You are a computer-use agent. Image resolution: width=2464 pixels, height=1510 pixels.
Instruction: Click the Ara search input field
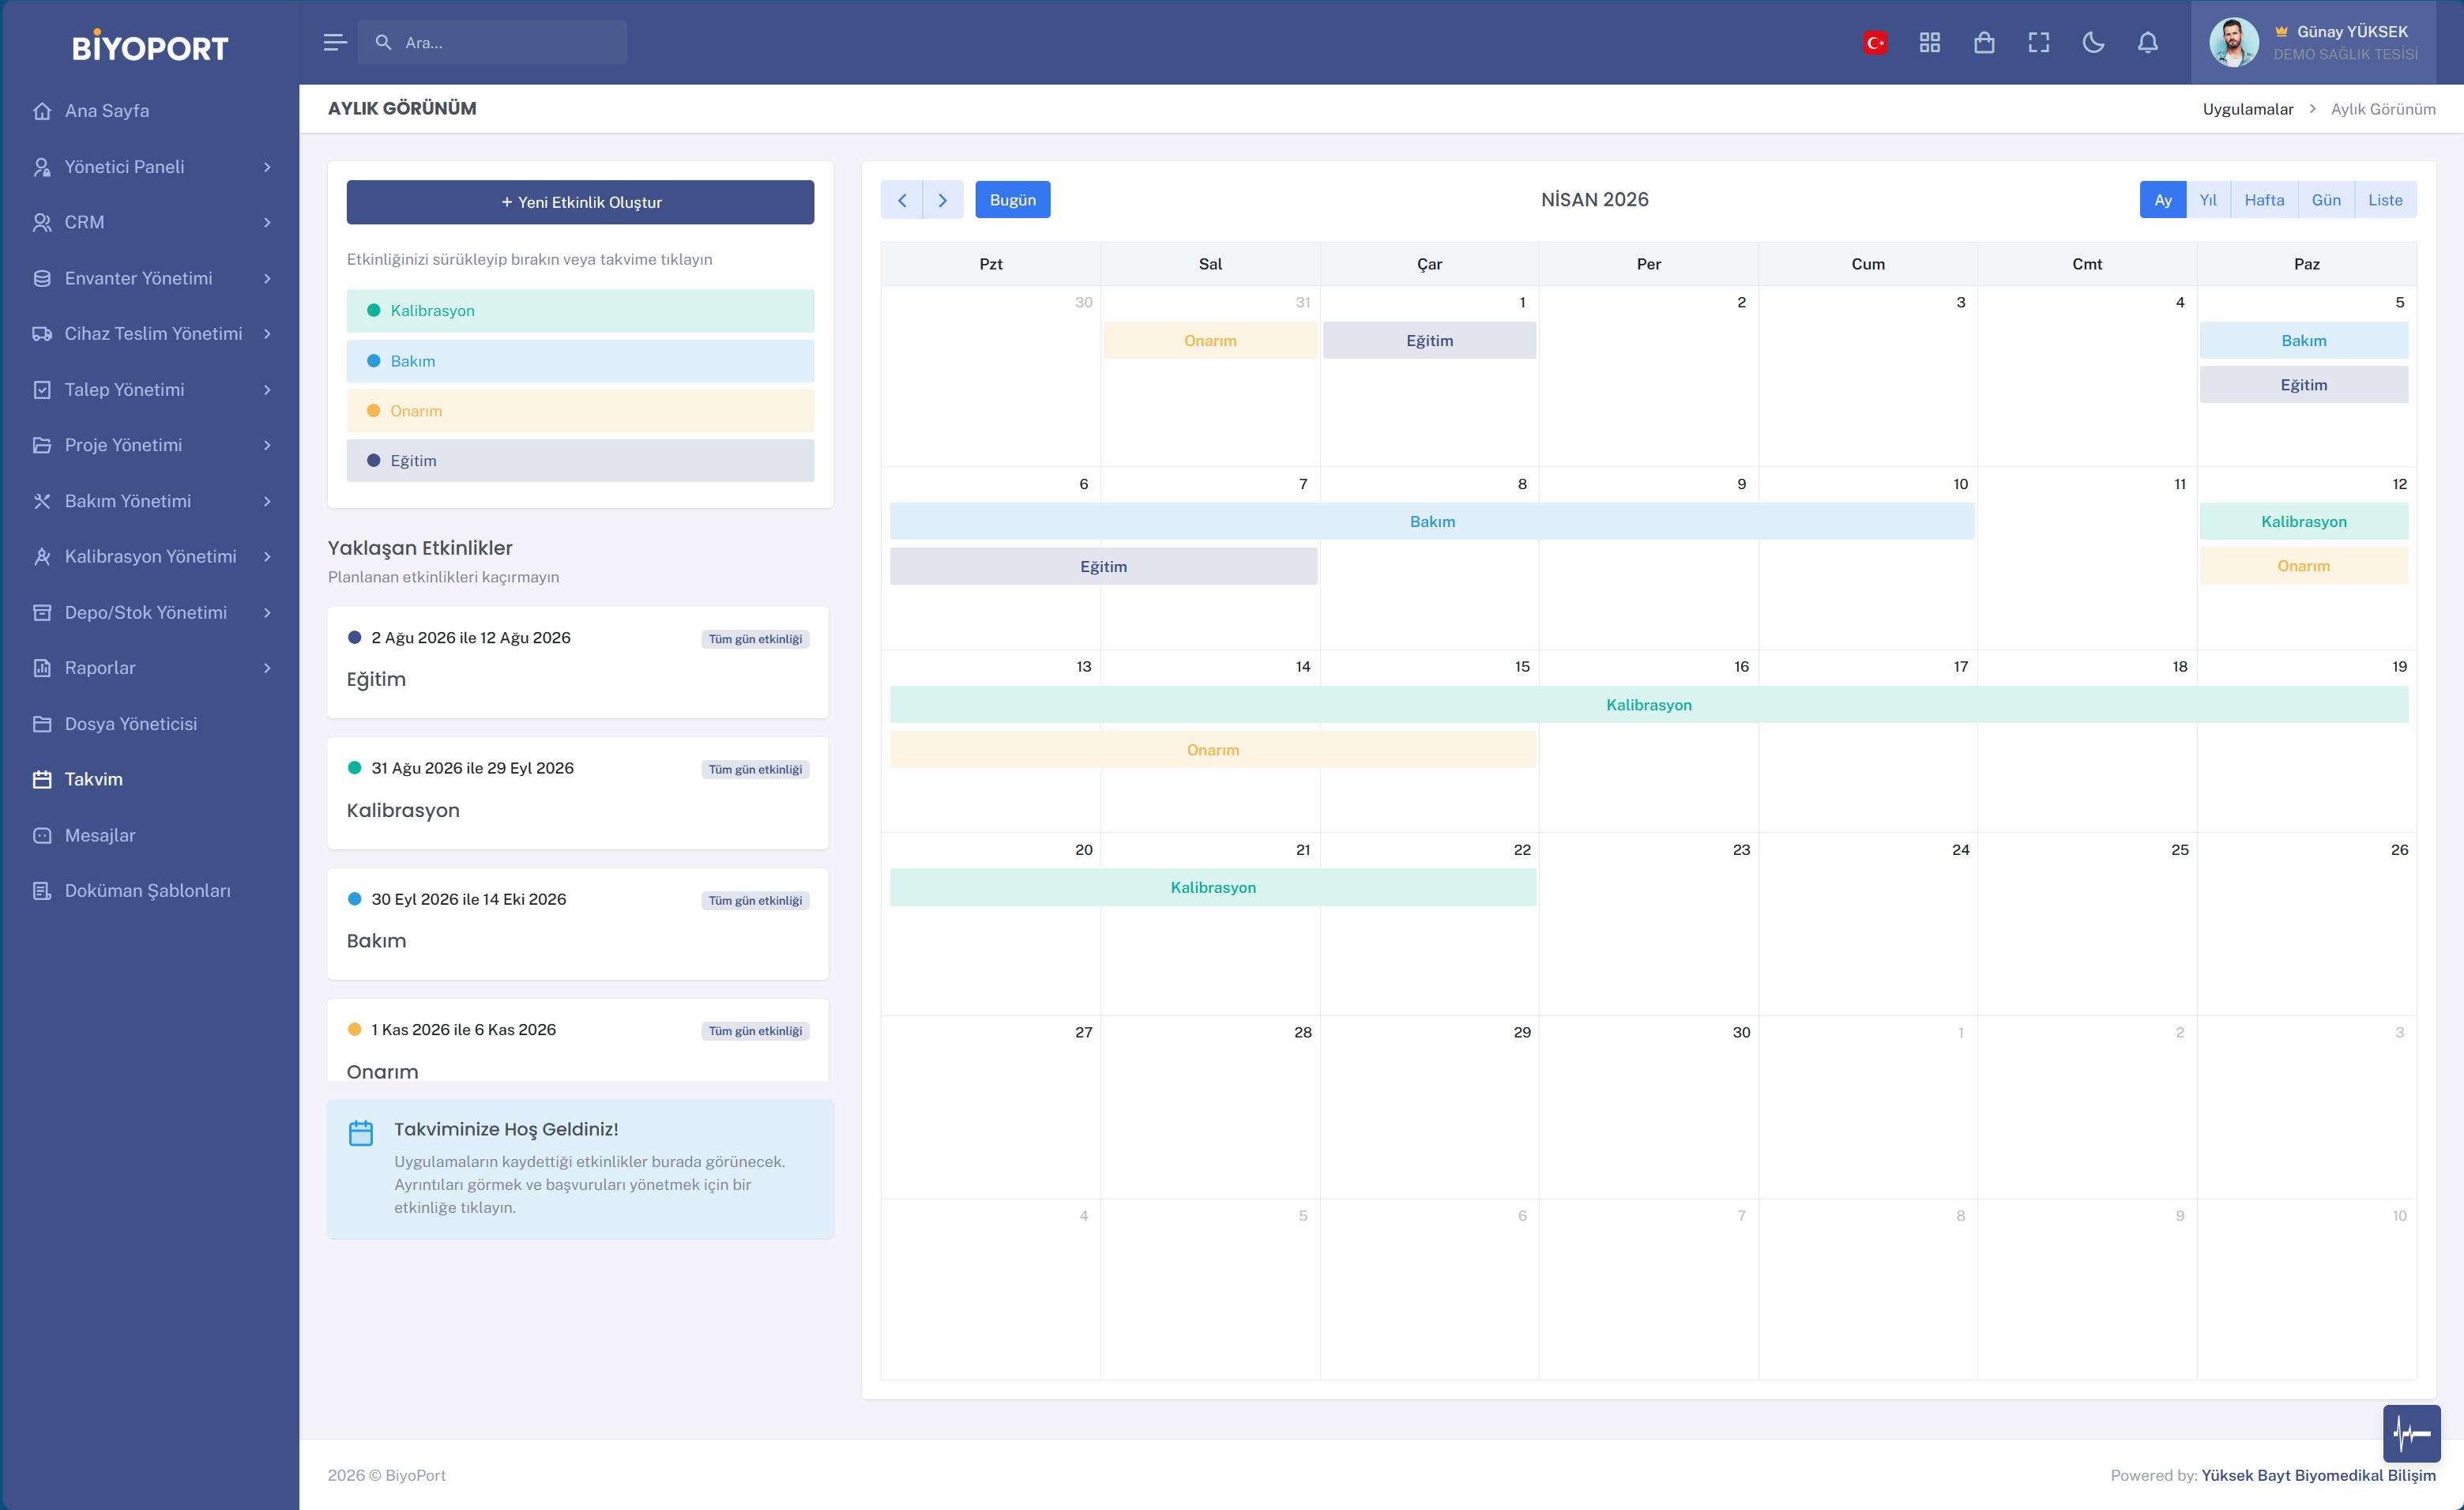(x=492, y=42)
